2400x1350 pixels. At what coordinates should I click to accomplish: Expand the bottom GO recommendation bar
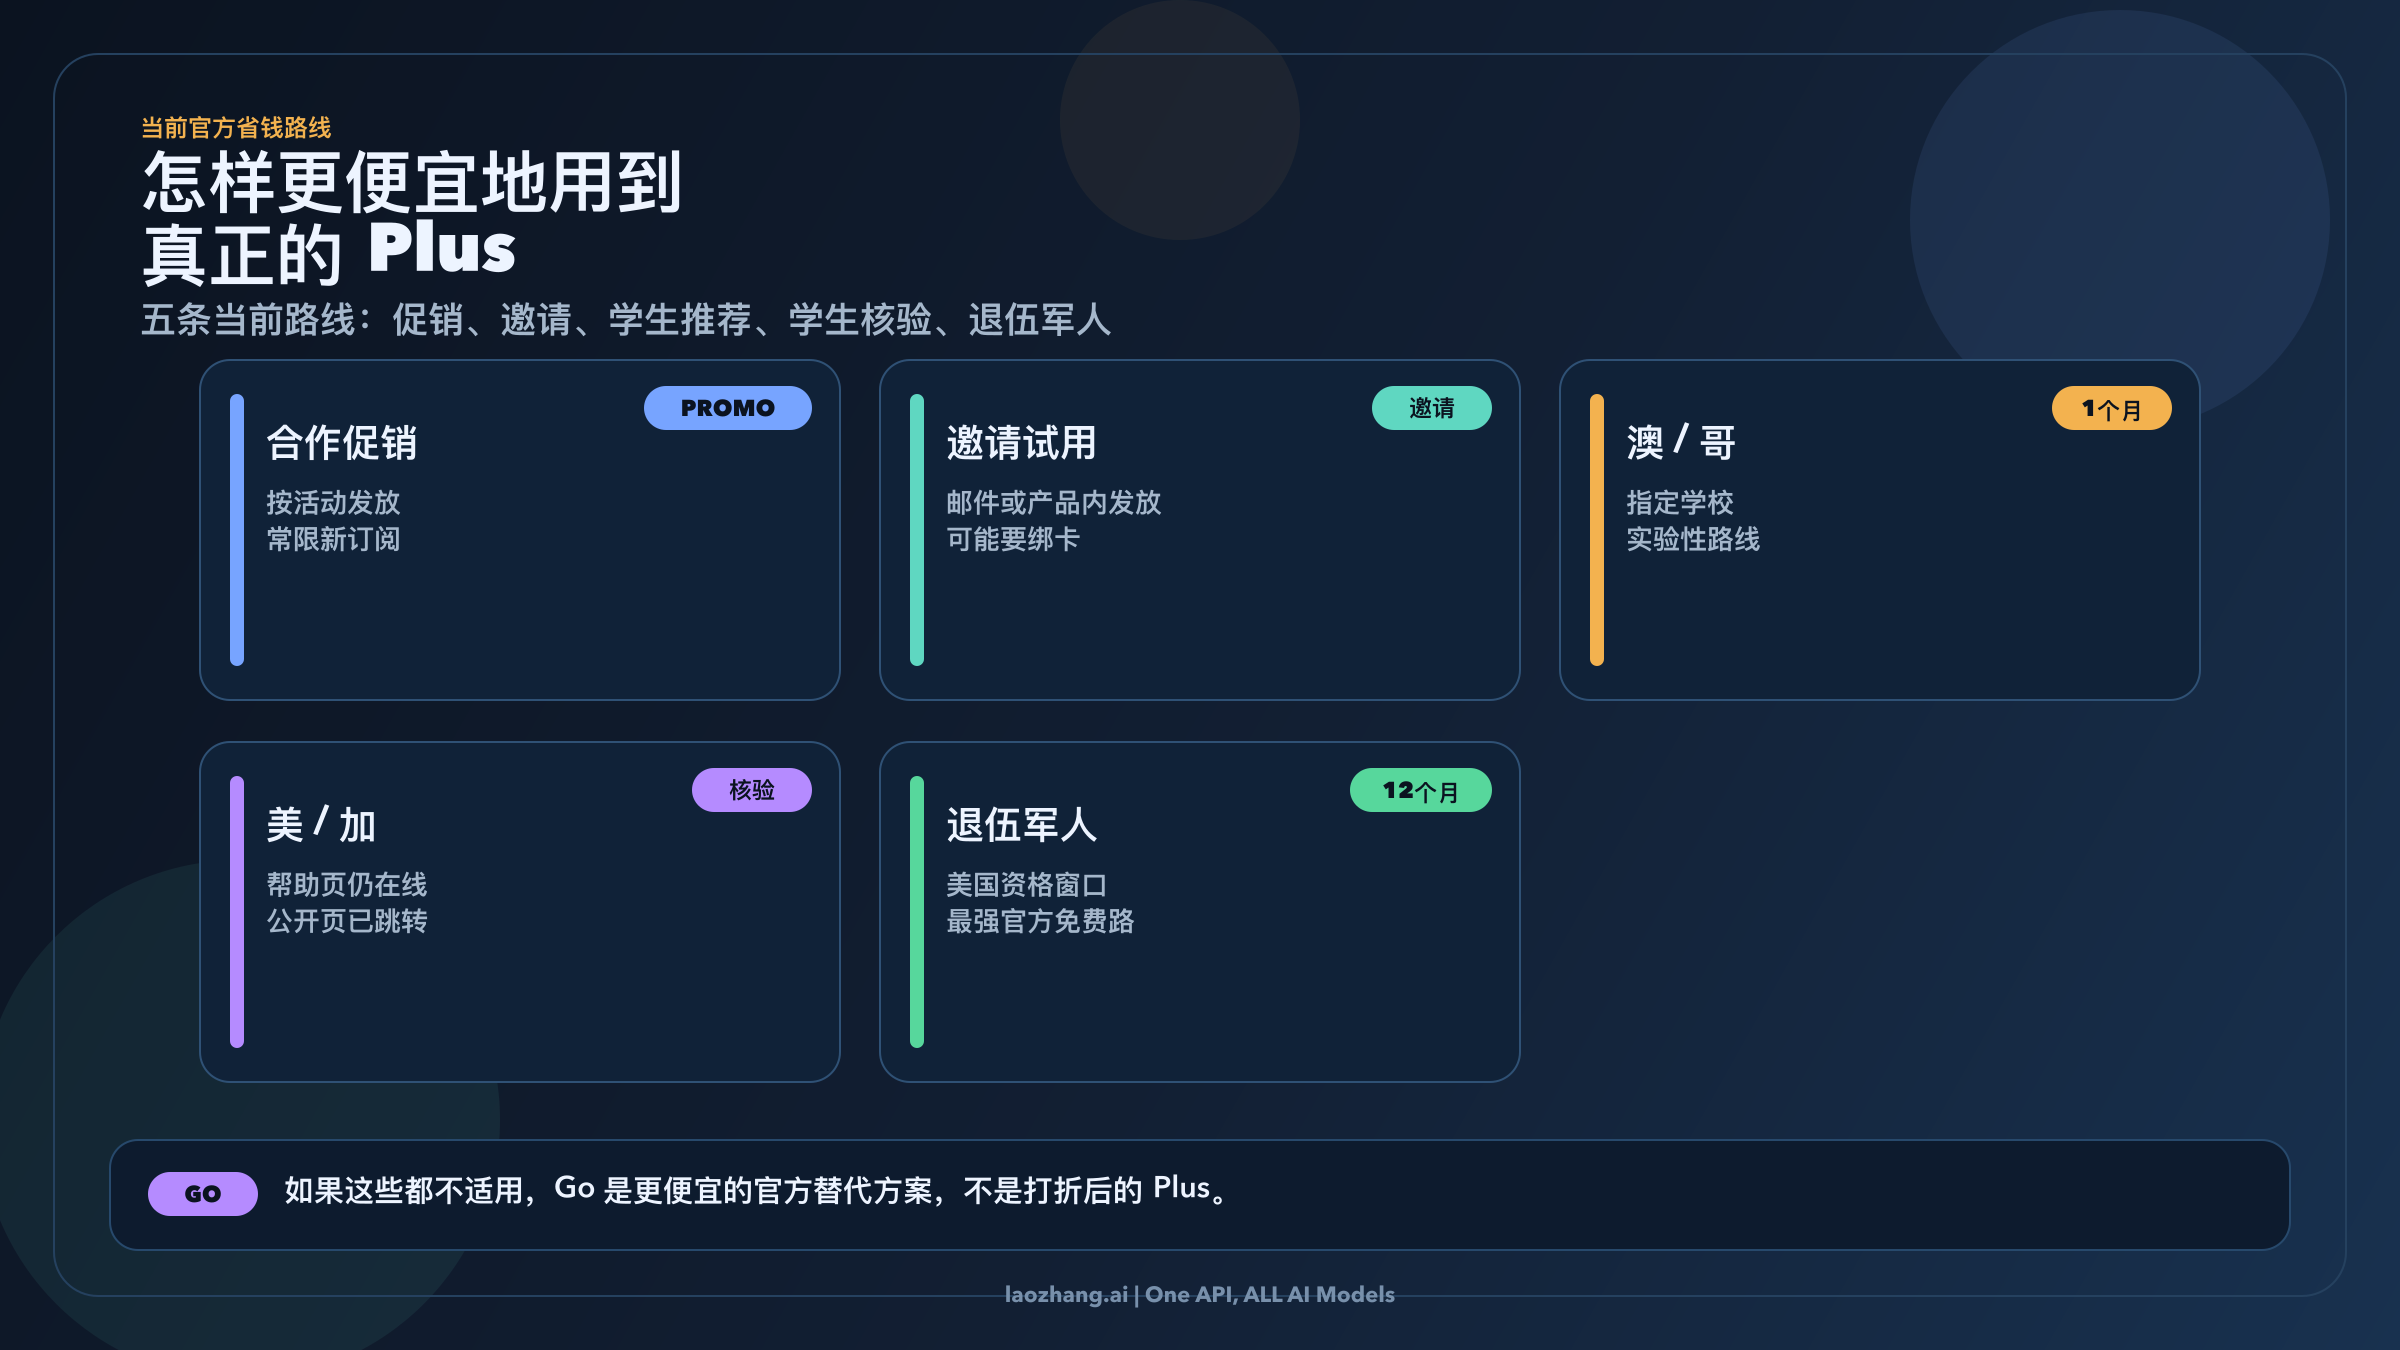click(1200, 1192)
